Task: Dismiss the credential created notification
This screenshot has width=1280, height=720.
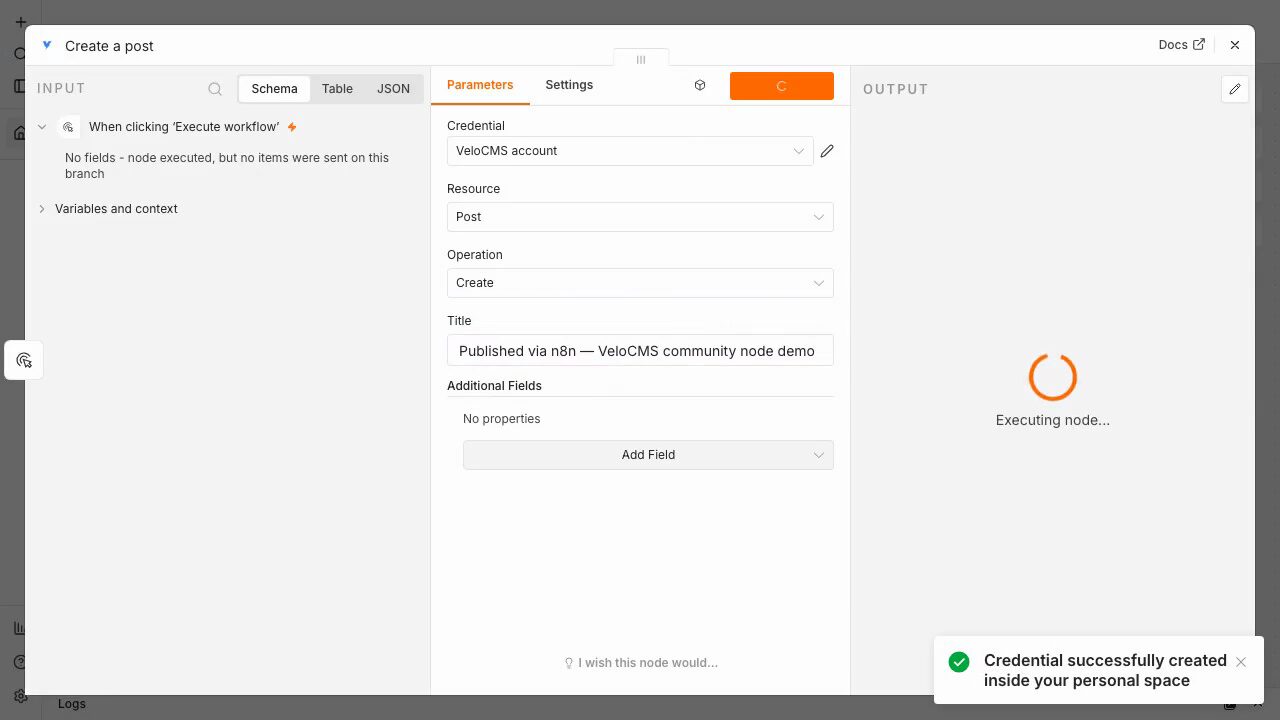Action: pos(1241,662)
